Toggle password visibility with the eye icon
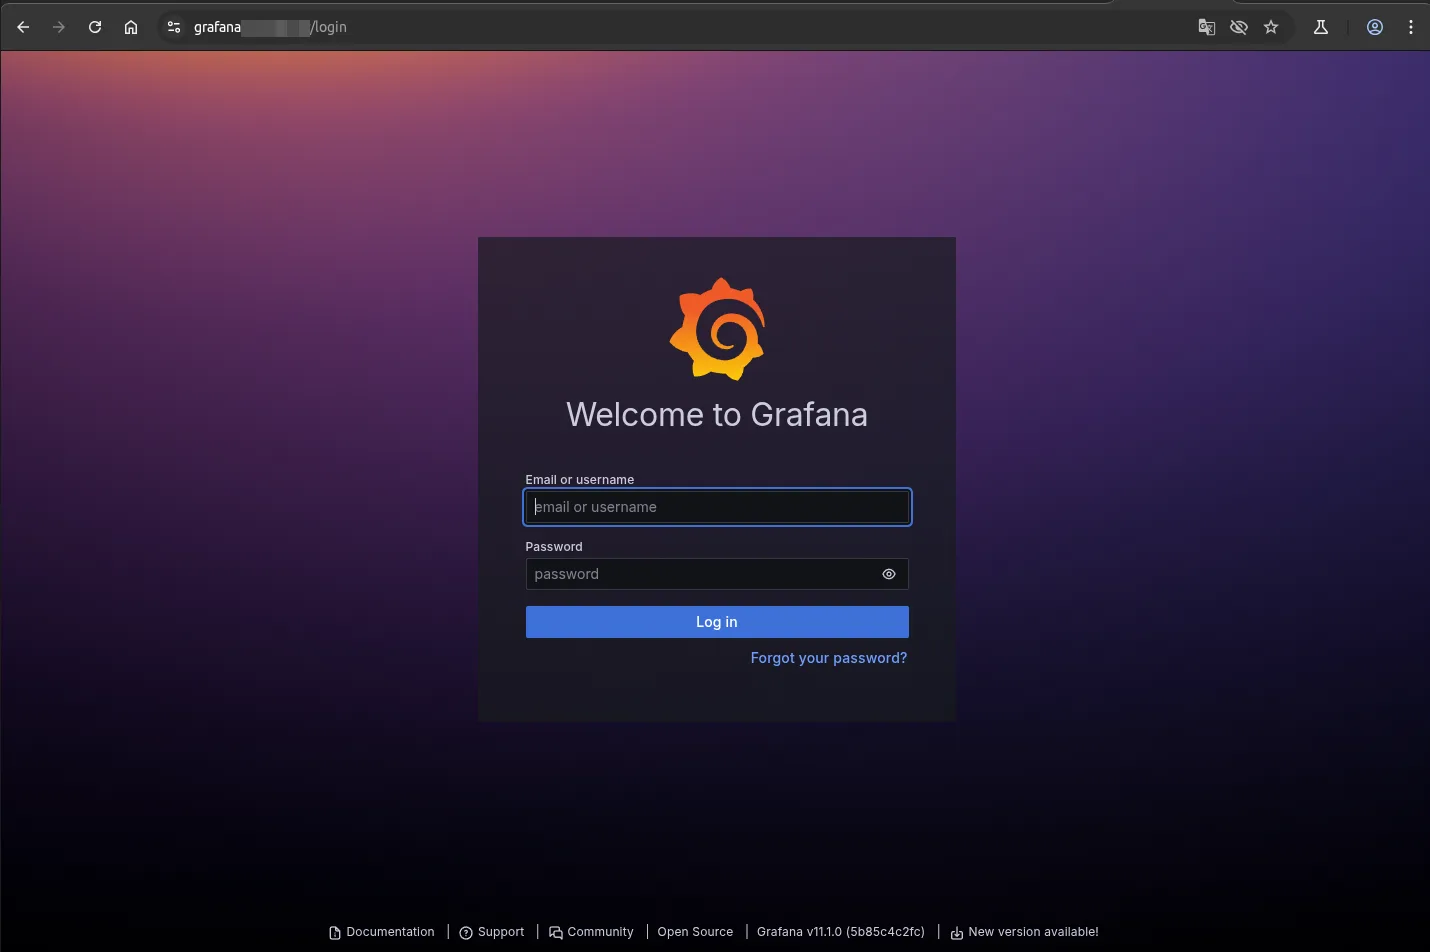The height and width of the screenshot is (952, 1430). point(889,574)
